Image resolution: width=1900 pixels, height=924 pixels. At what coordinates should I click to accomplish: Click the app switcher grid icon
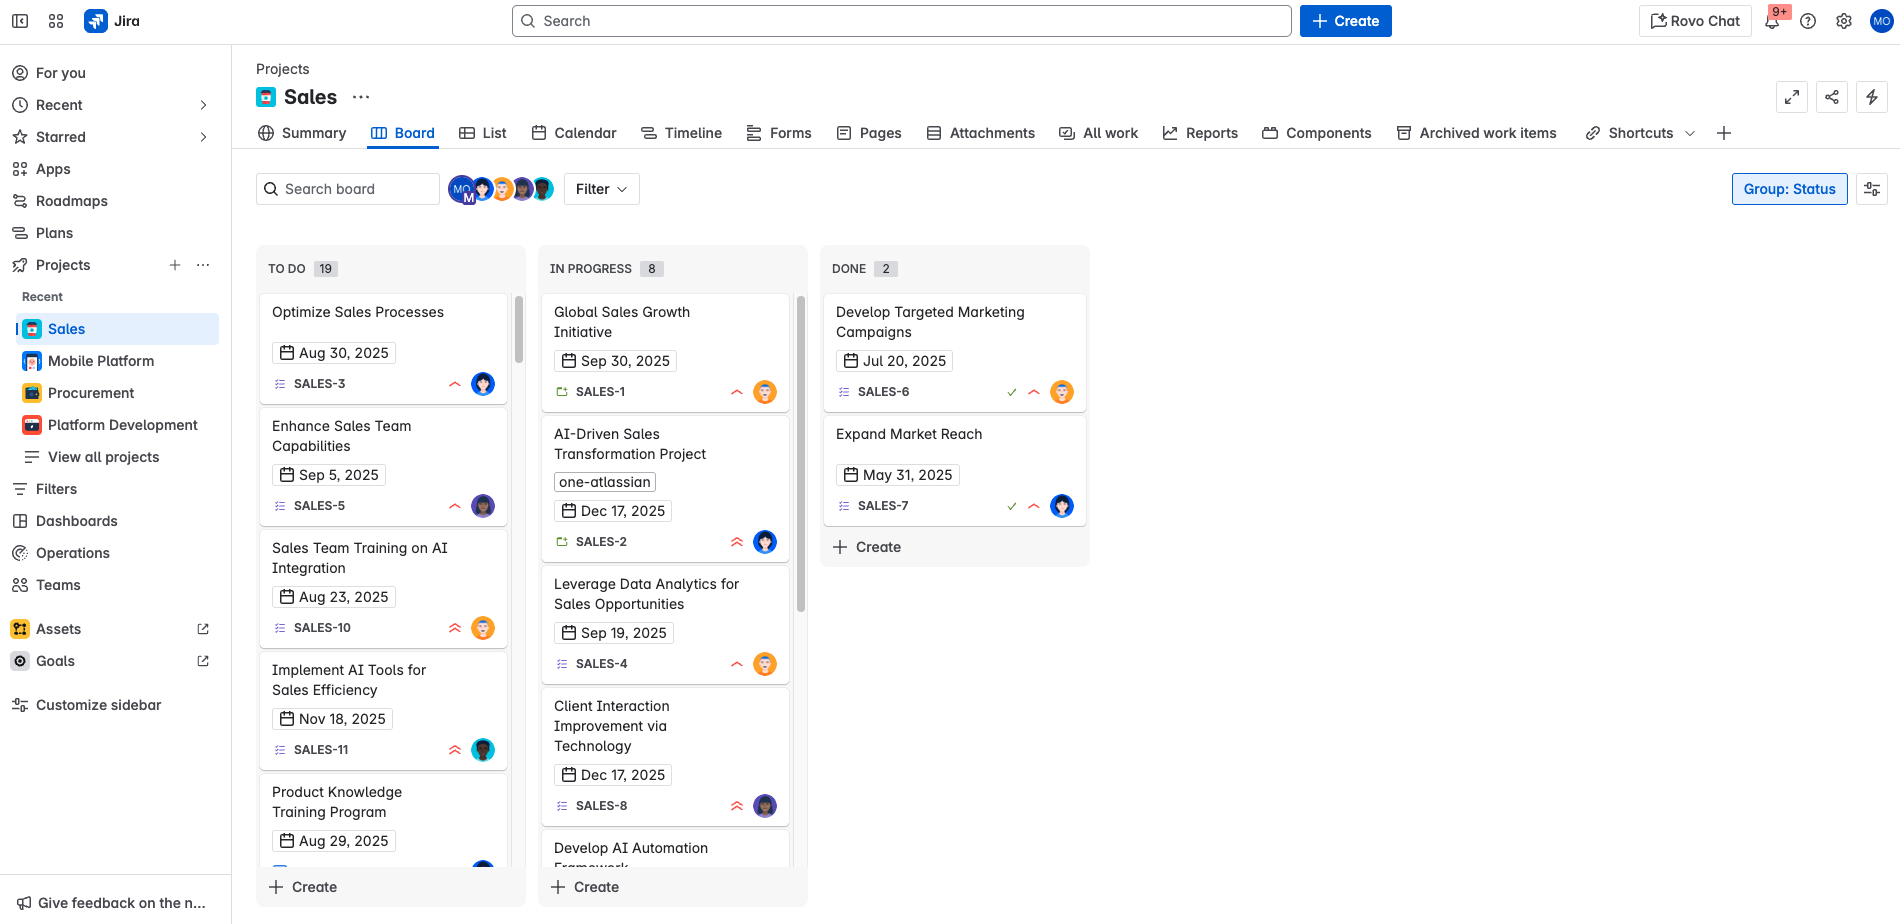coord(56,21)
